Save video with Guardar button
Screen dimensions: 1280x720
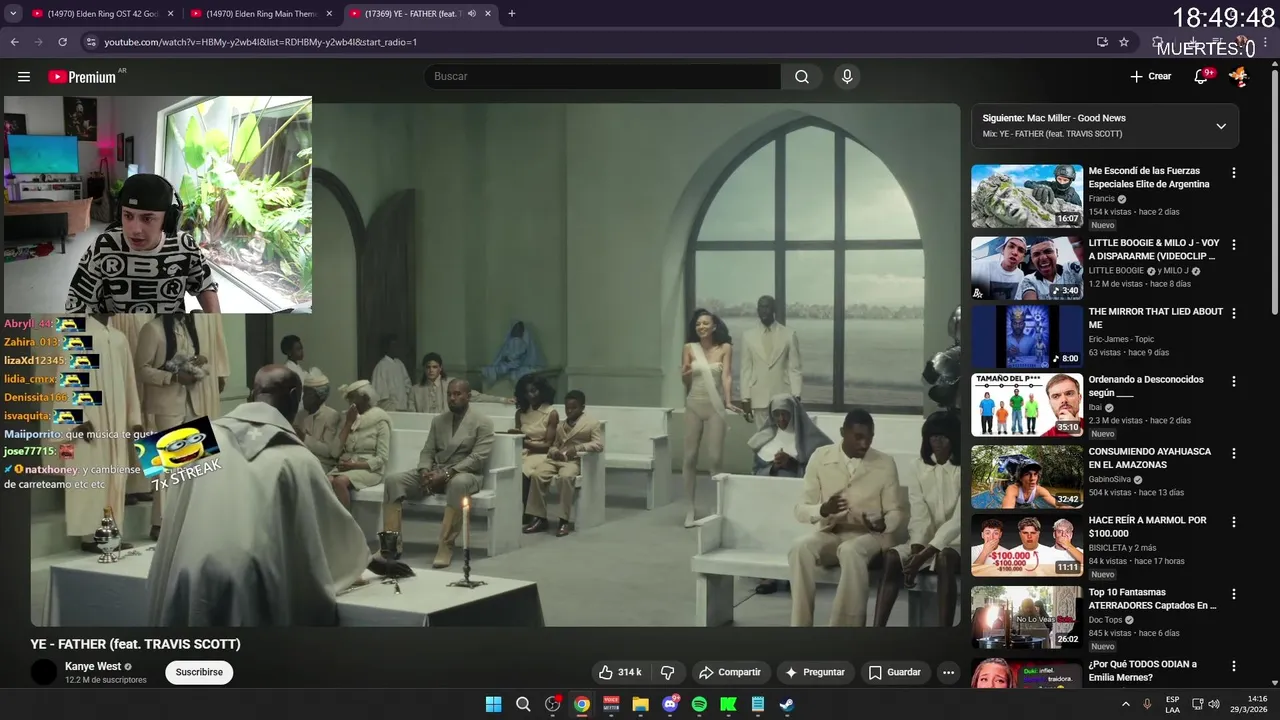pyautogui.click(x=895, y=672)
